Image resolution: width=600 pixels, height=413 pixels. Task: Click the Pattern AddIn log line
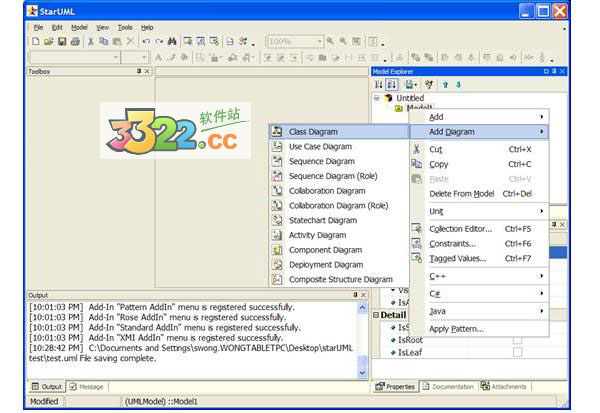tap(161, 307)
